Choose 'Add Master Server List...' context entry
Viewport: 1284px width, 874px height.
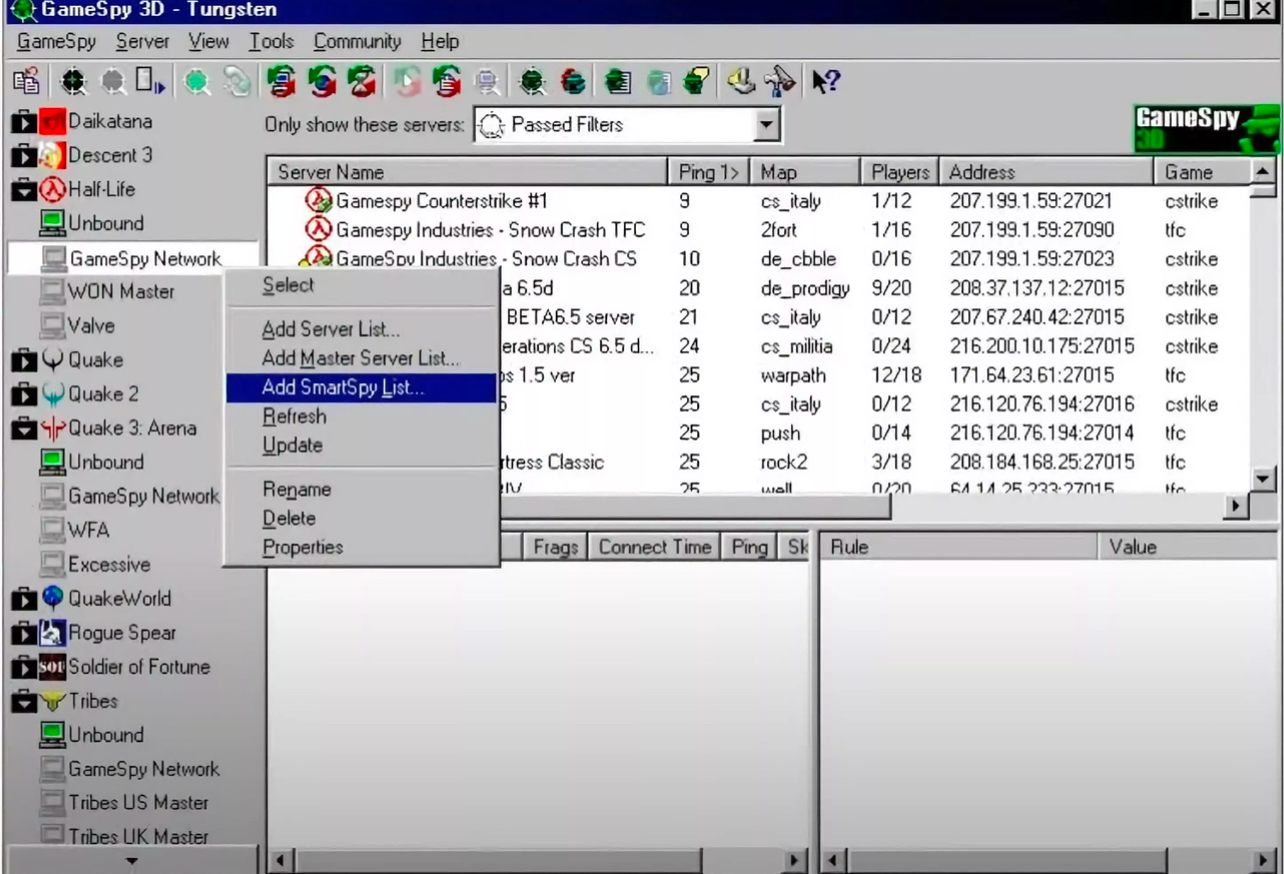361,358
